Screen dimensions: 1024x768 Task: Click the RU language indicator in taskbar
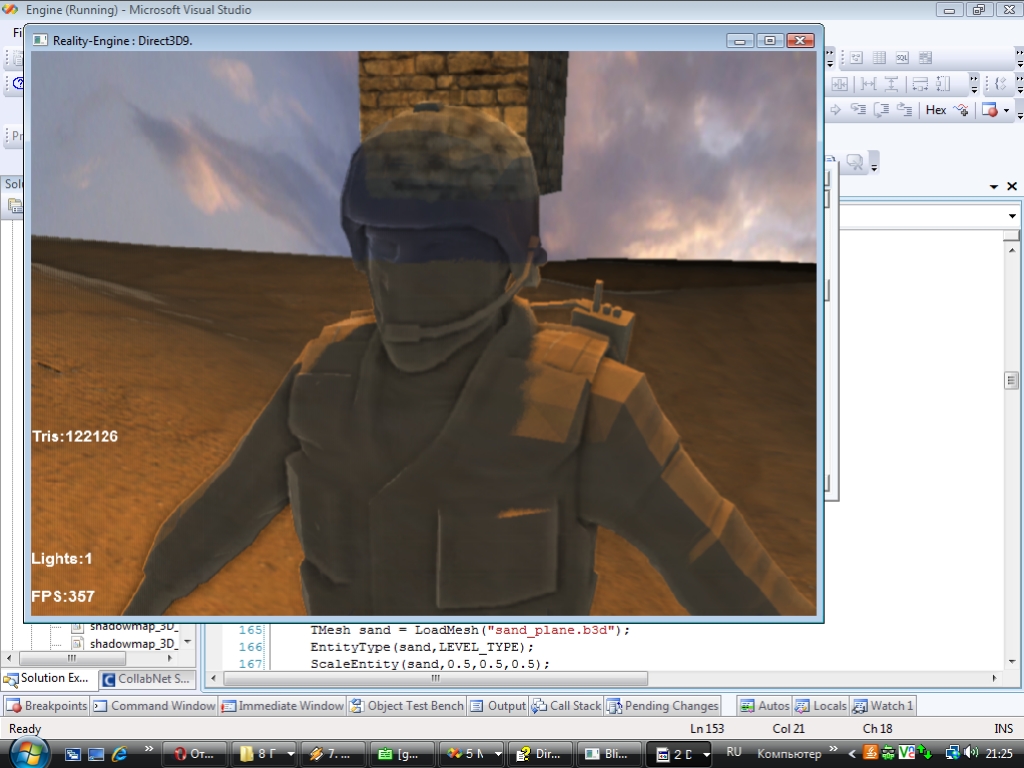click(x=734, y=752)
